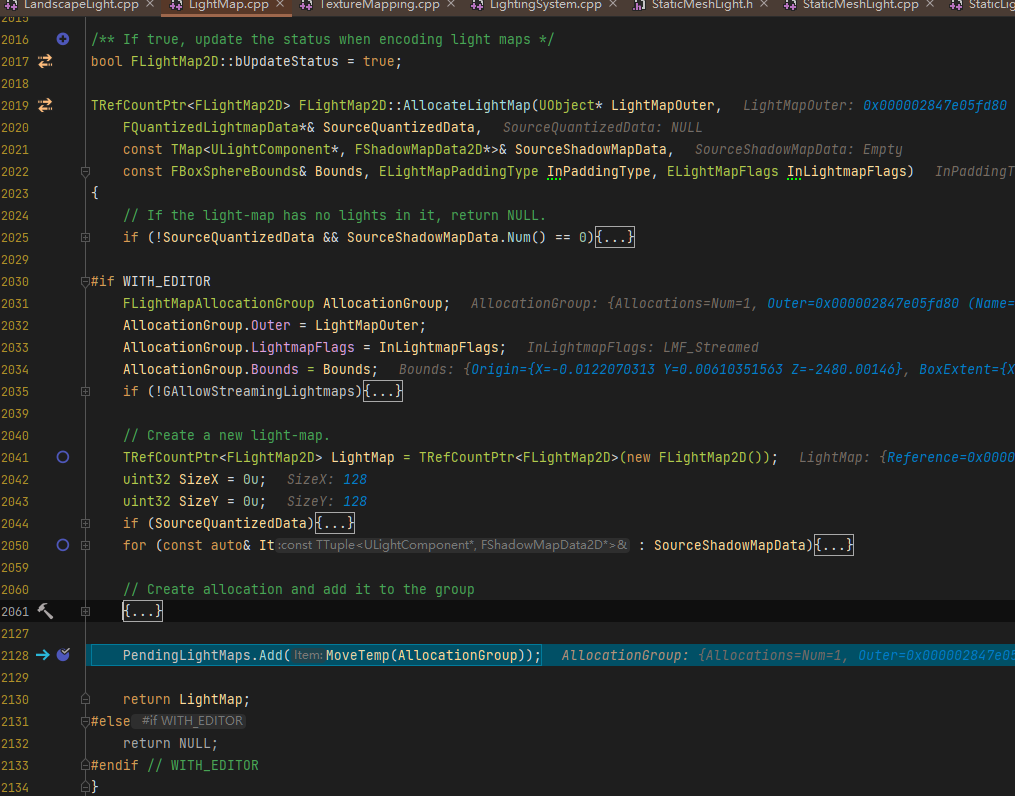Image resolution: width=1015 pixels, height=796 pixels.
Task: Expand the folded {...} after !GAllowStreamingLightmaps
Action: [x=383, y=391]
